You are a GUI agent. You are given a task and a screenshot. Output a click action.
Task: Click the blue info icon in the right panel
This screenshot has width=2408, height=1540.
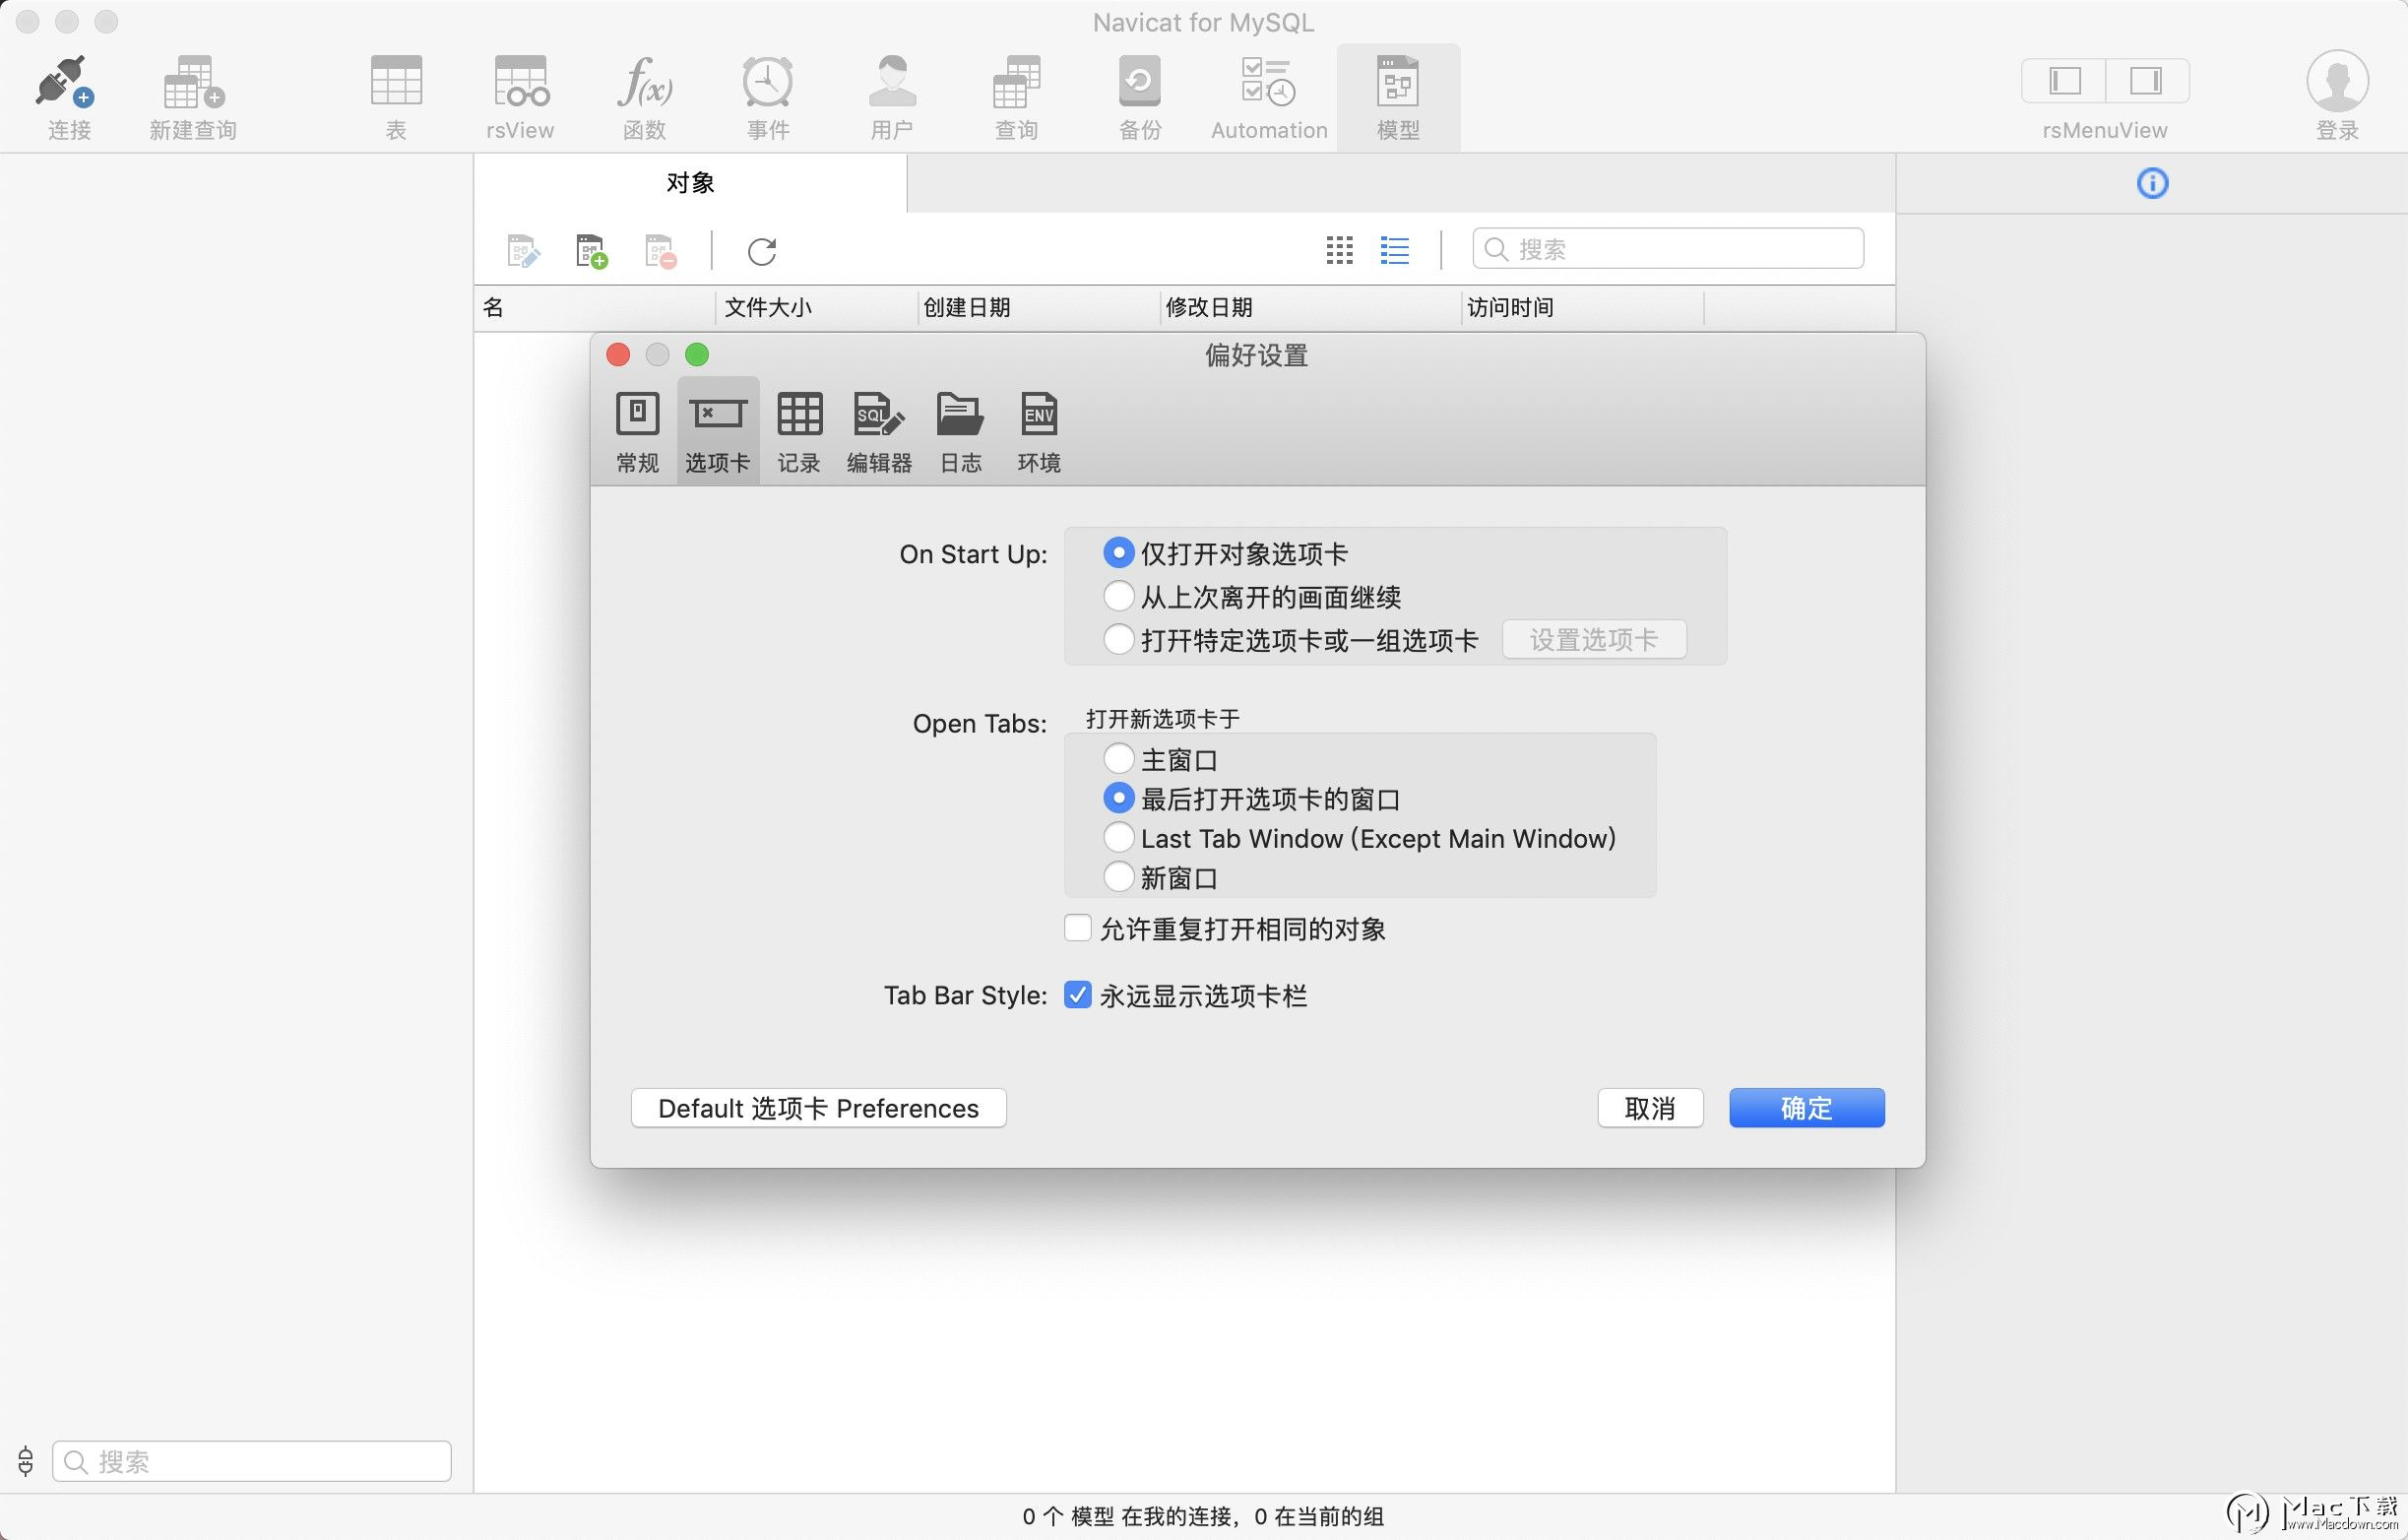click(2152, 183)
